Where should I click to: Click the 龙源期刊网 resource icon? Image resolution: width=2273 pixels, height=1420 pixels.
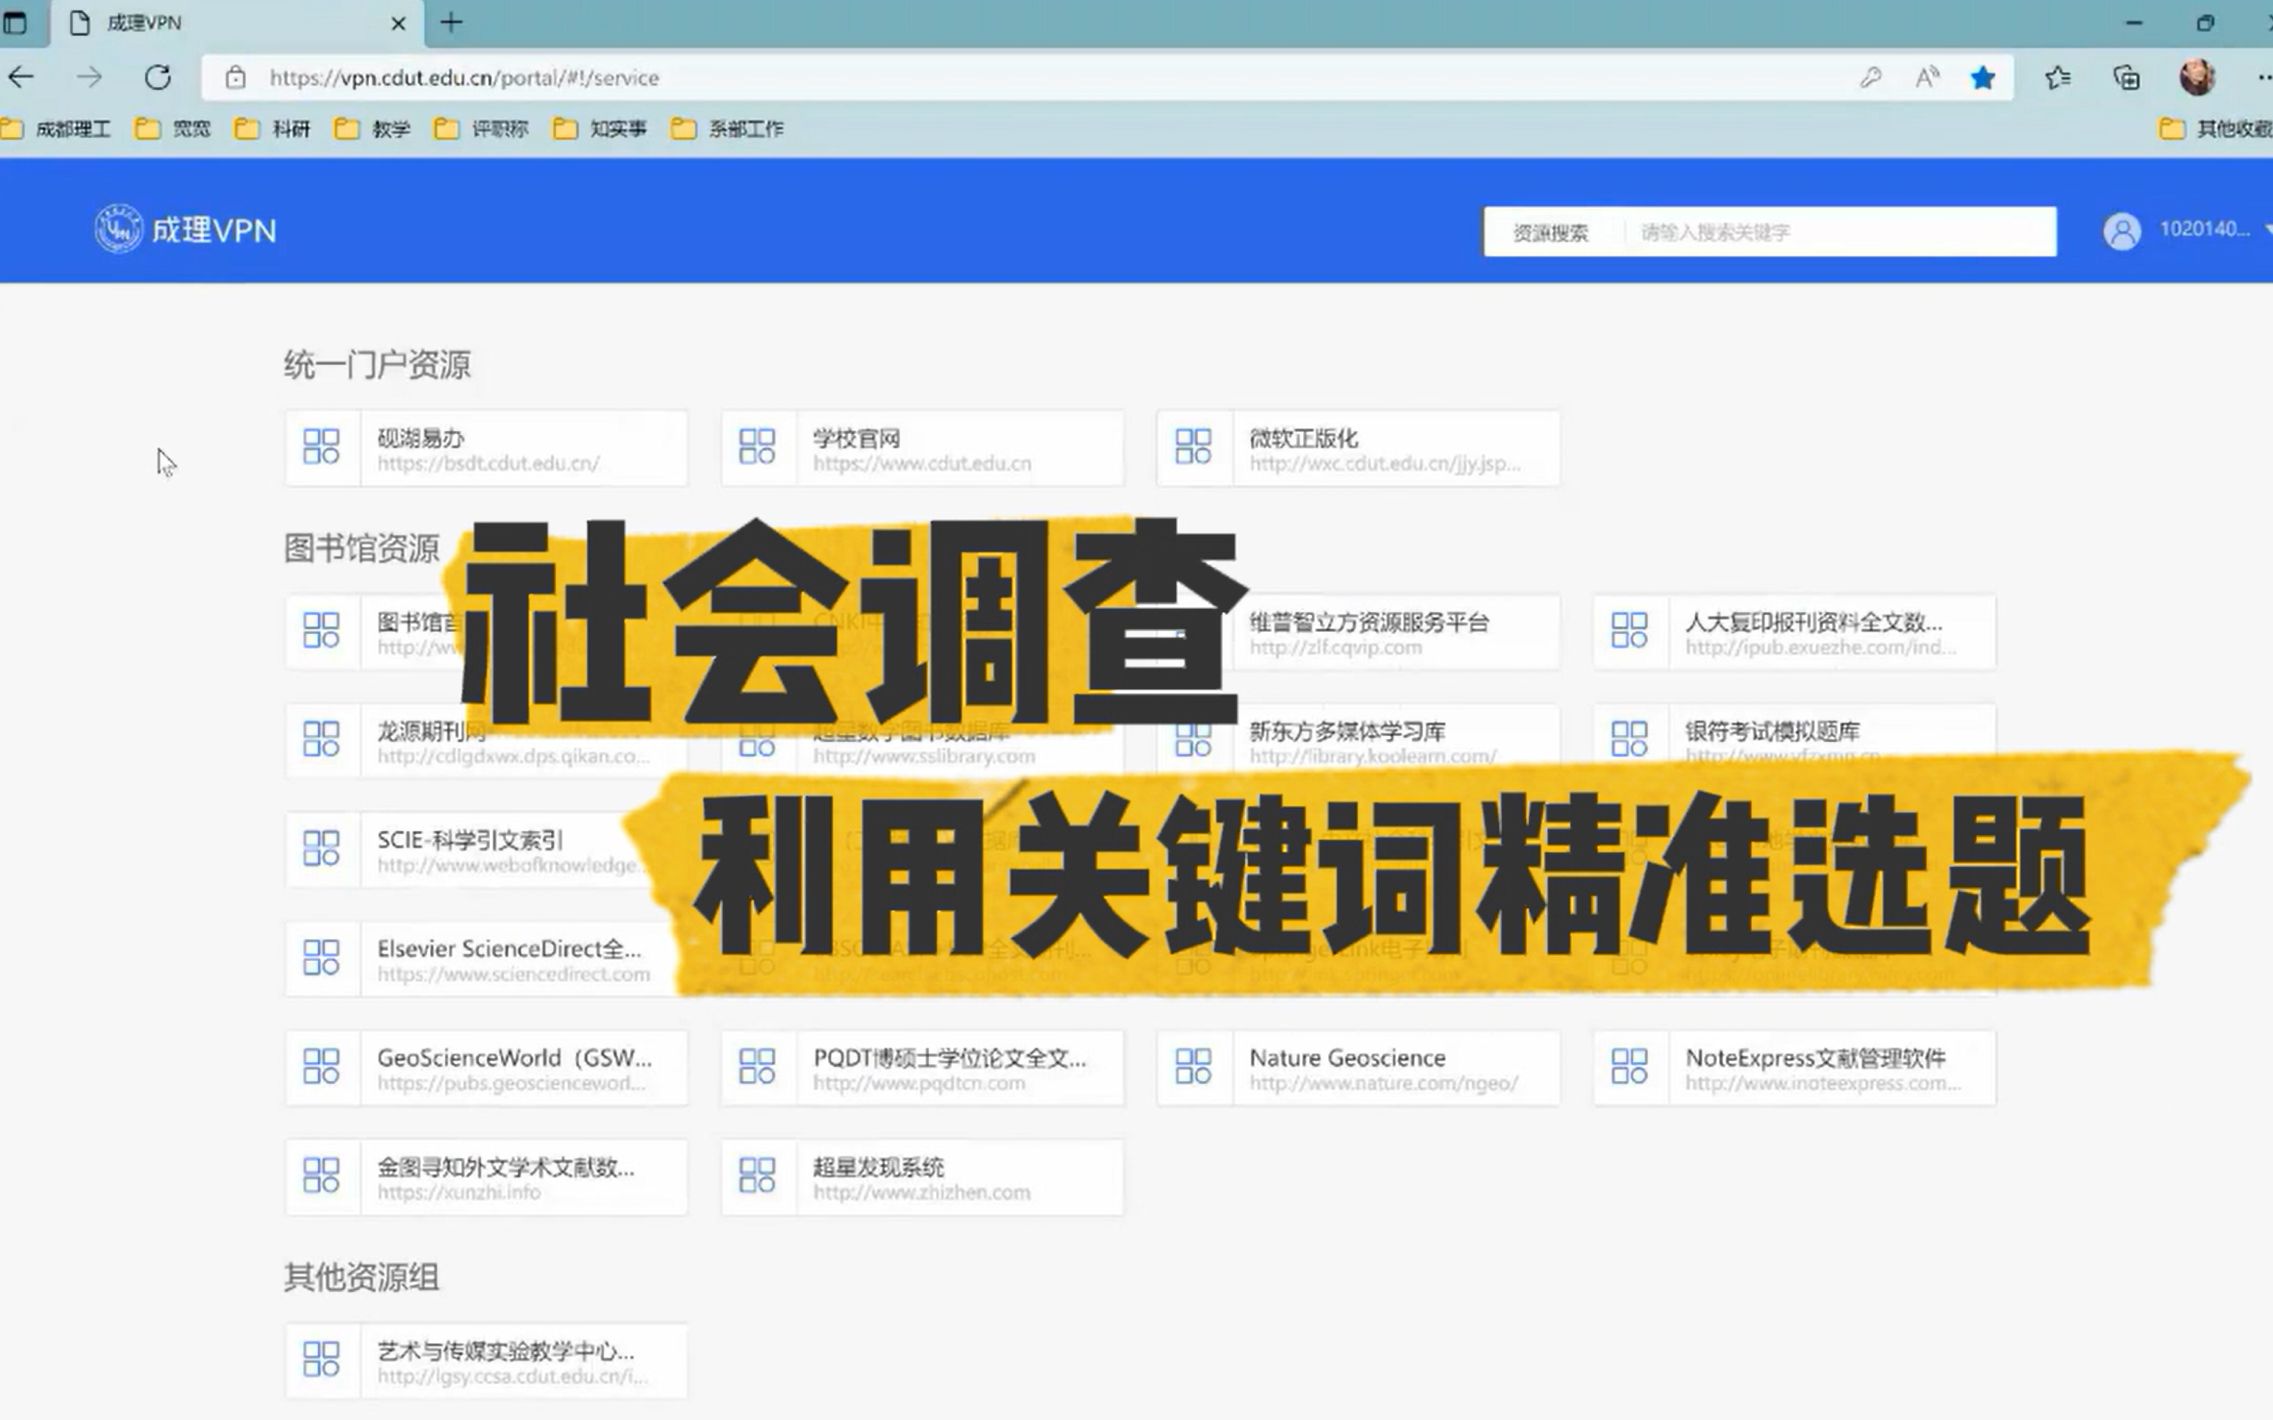(321, 740)
